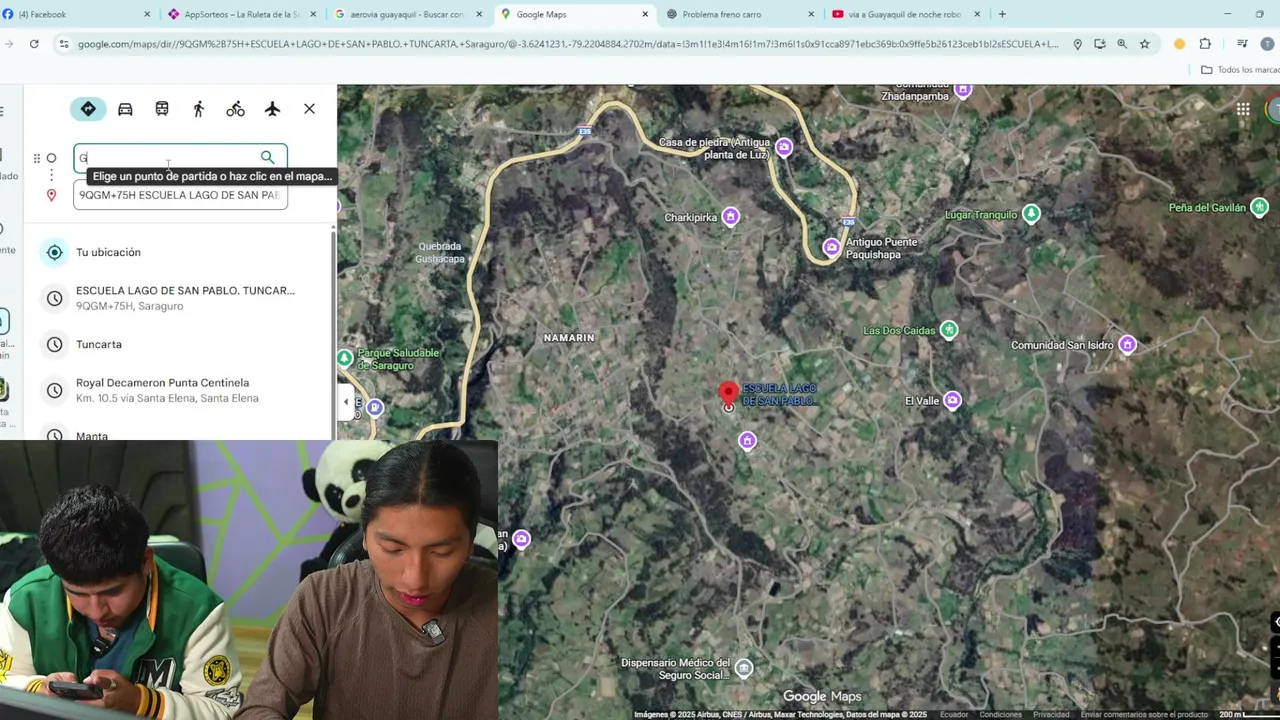The height and width of the screenshot is (720, 1280).
Task: Open Google apps grid on map
Action: 1242,110
